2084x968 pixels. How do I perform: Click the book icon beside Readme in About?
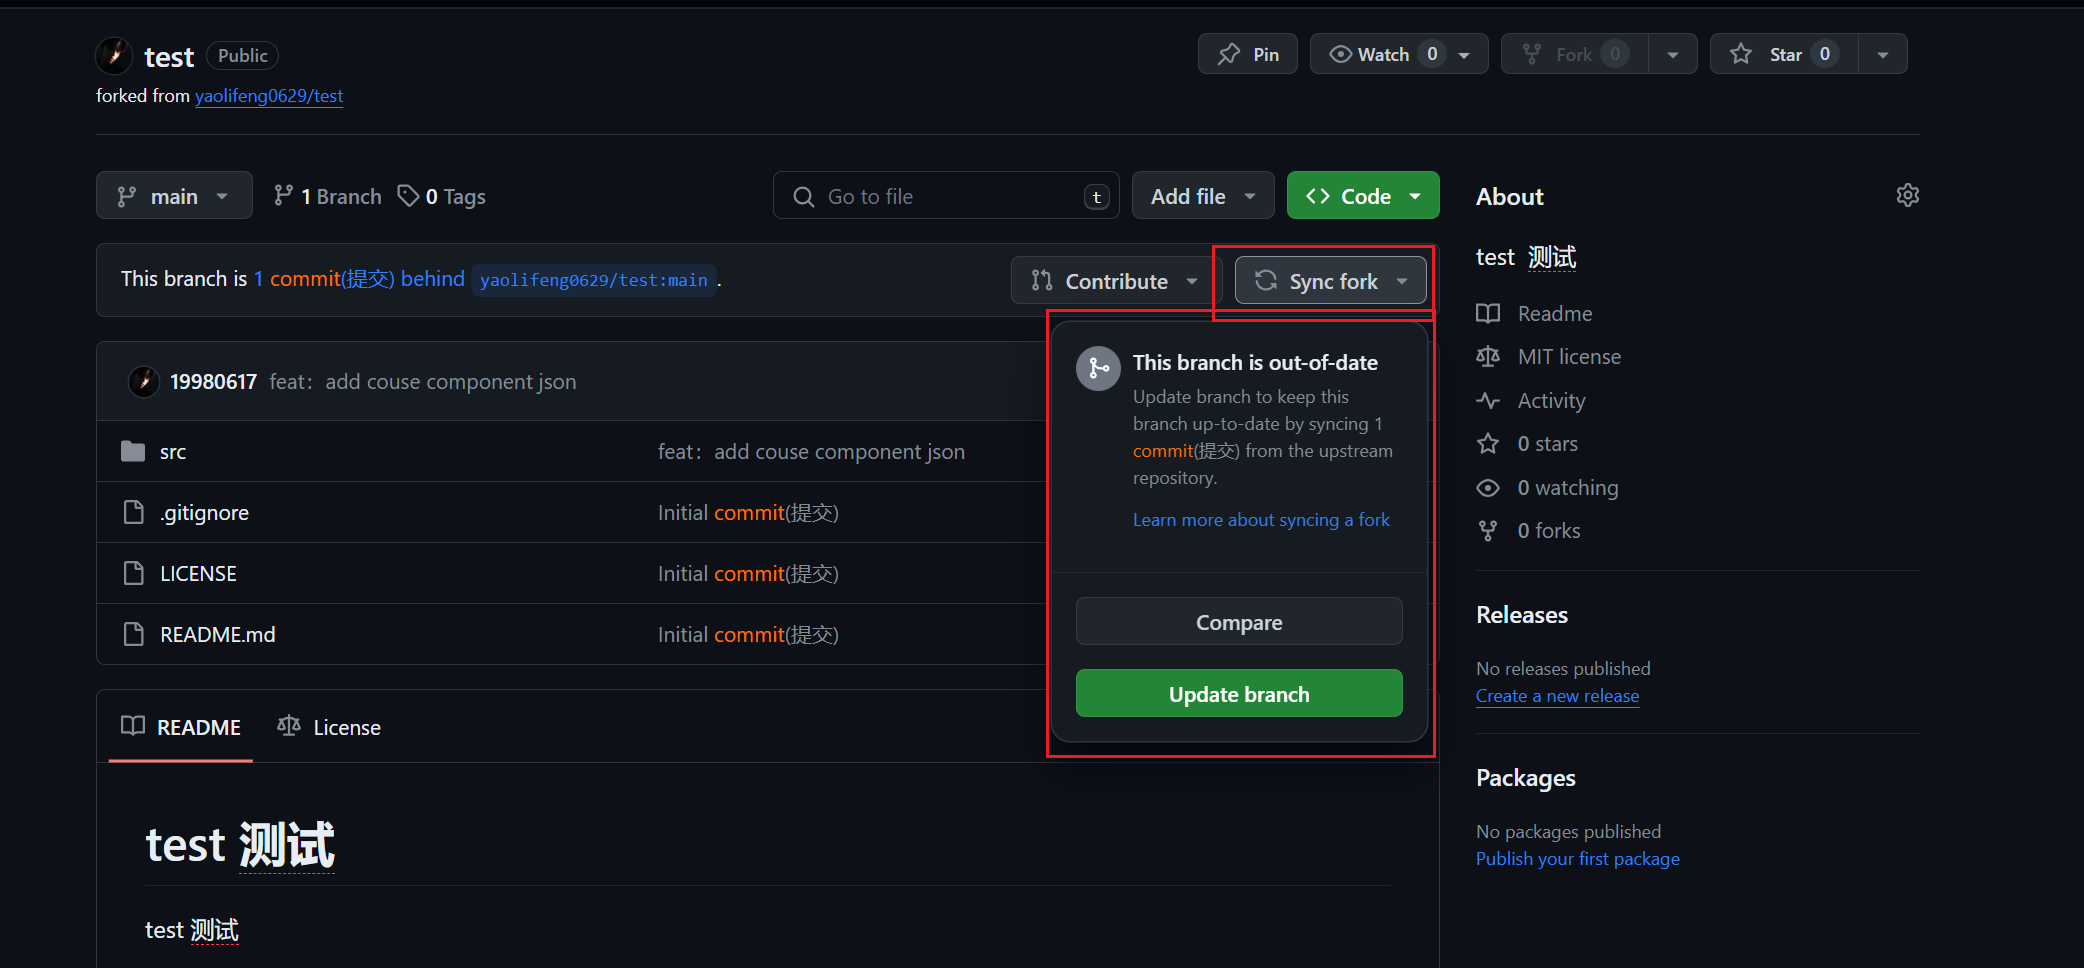coord(1488,314)
